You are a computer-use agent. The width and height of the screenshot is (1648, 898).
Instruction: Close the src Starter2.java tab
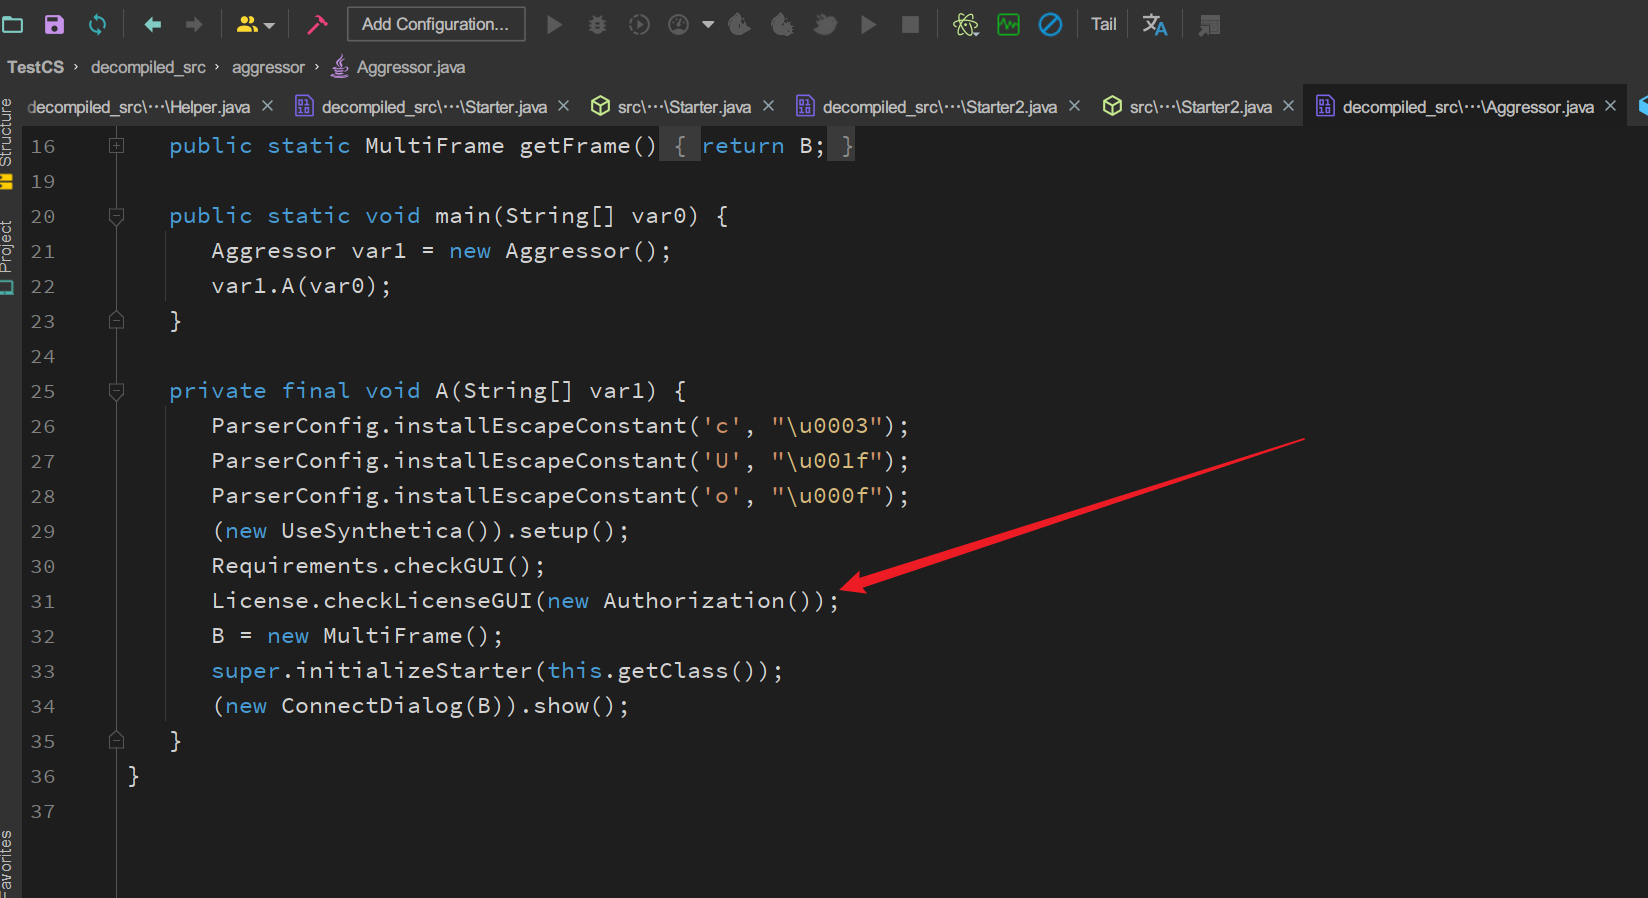coord(1288,106)
